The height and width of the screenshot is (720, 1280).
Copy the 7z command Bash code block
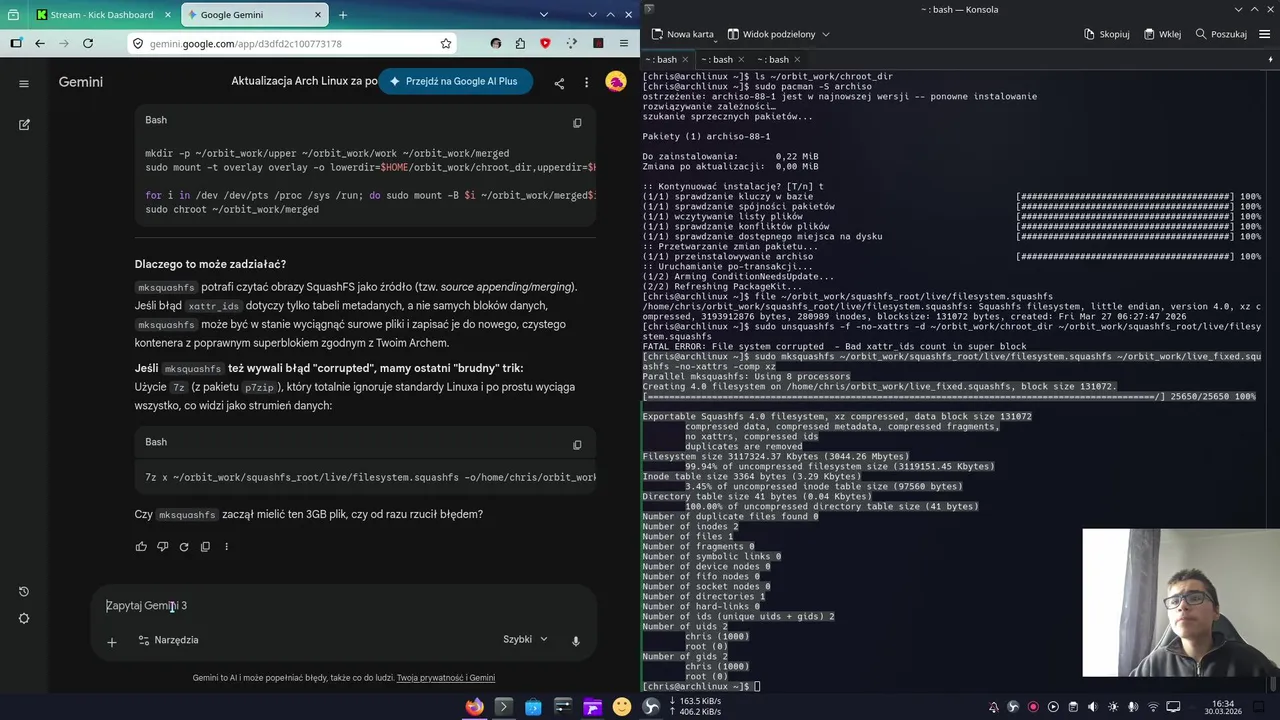577,445
